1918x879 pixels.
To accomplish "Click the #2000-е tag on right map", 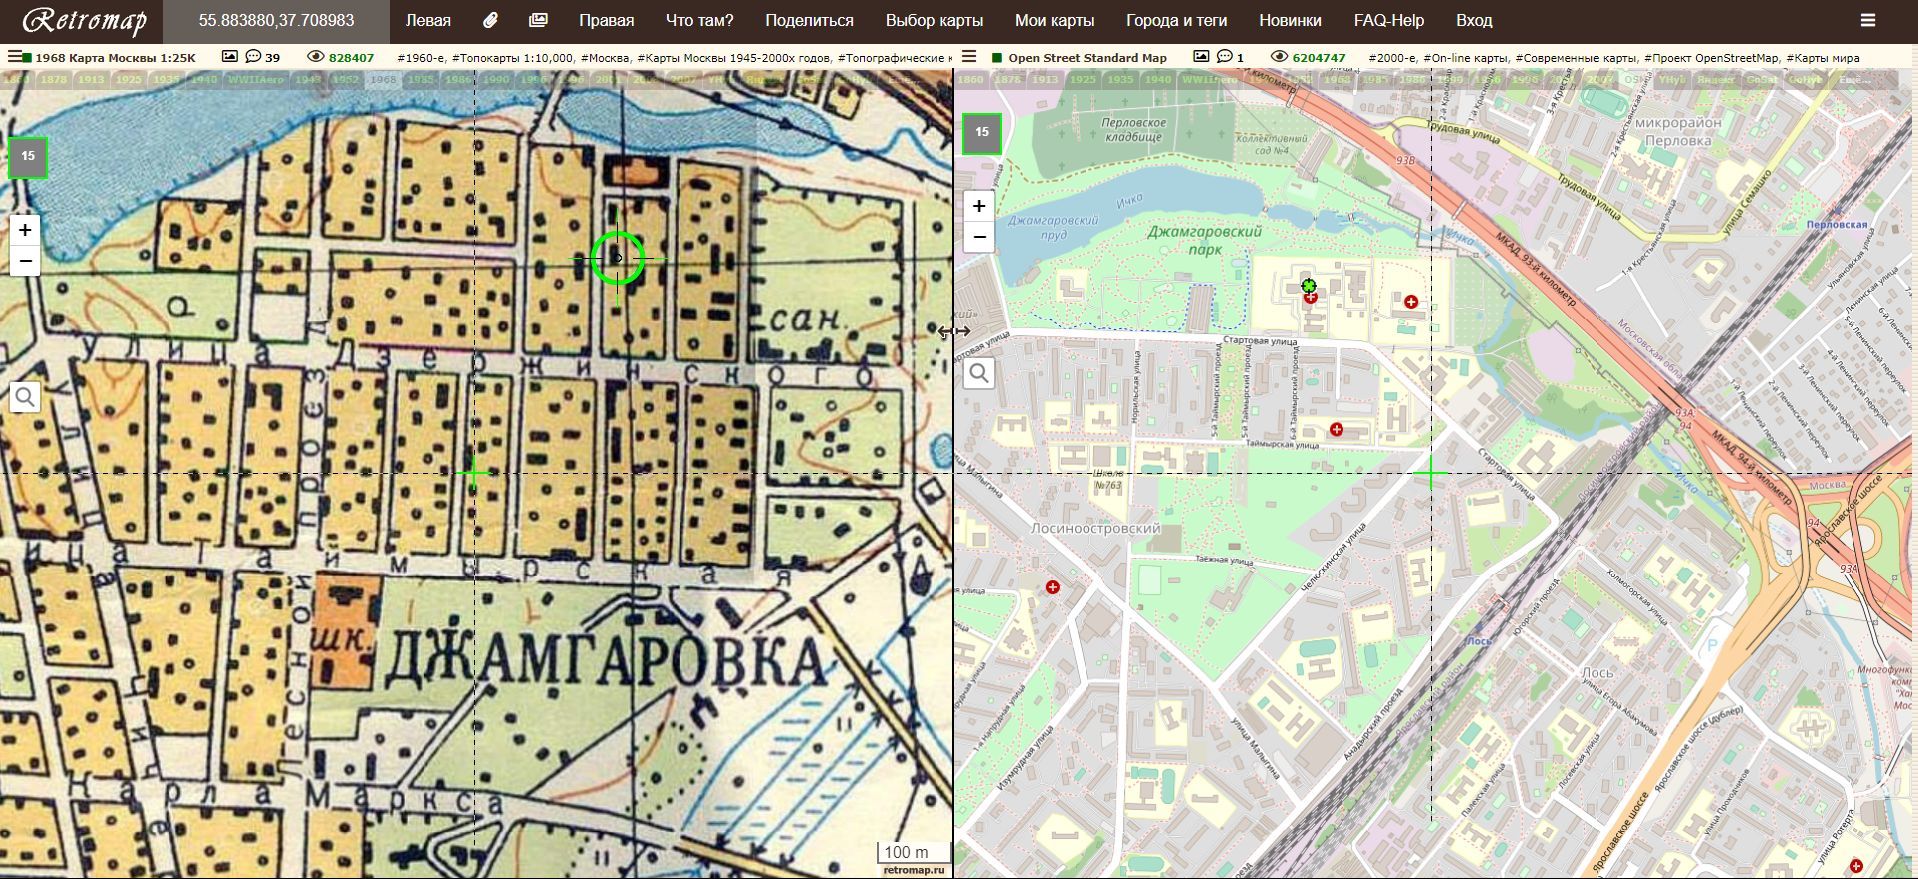I will tap(1392, 58).
